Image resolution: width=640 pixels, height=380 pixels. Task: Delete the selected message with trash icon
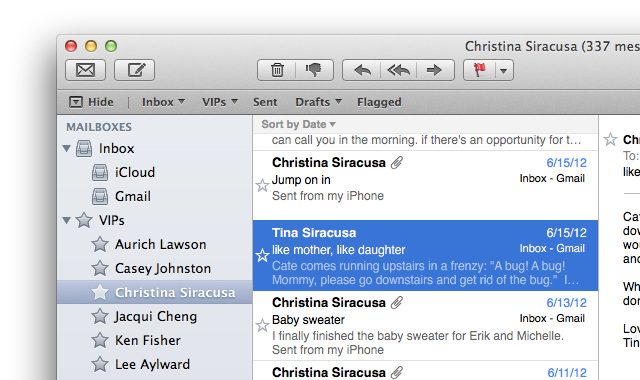point(277,70)
